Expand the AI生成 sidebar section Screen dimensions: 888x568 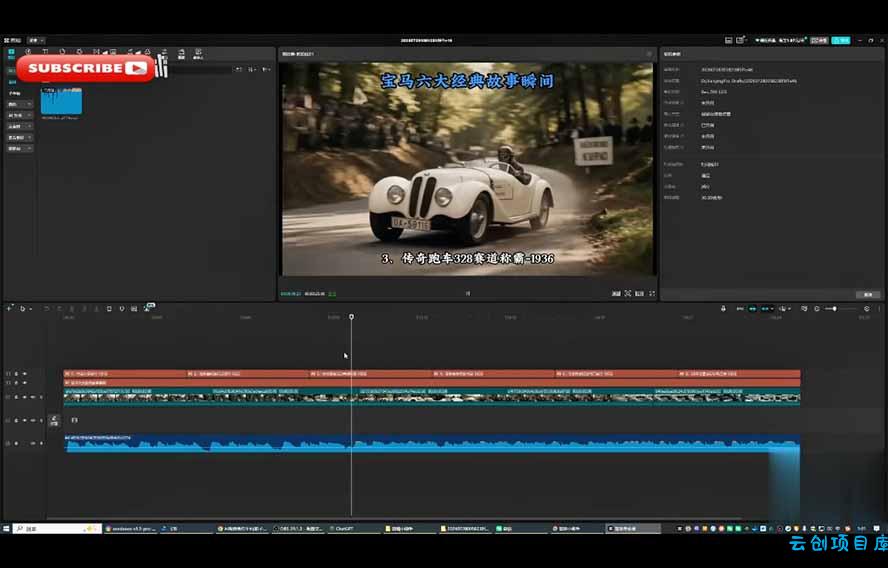click(x=20, y=115)
